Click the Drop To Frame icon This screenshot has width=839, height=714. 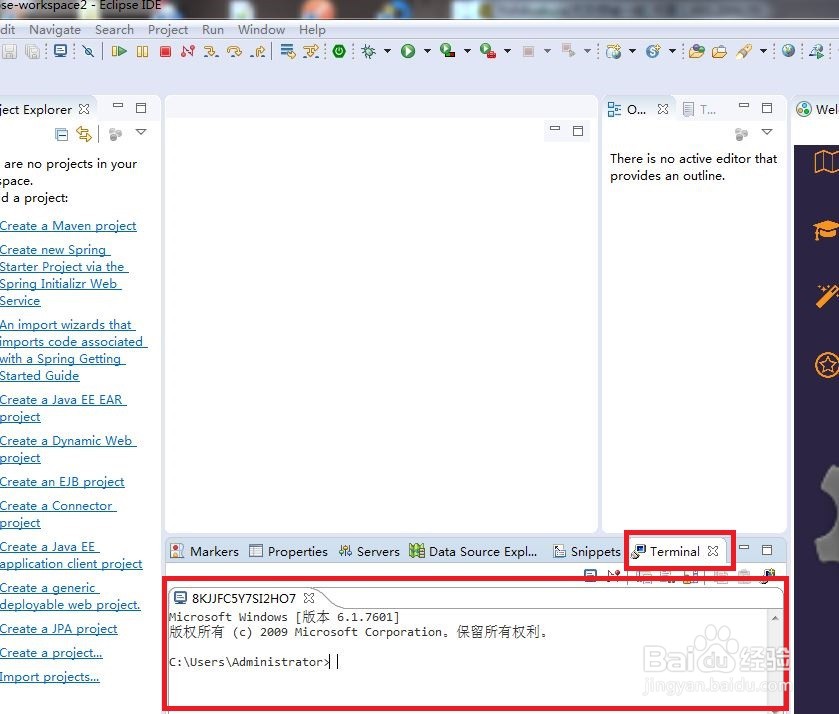(x=288, y=51)
